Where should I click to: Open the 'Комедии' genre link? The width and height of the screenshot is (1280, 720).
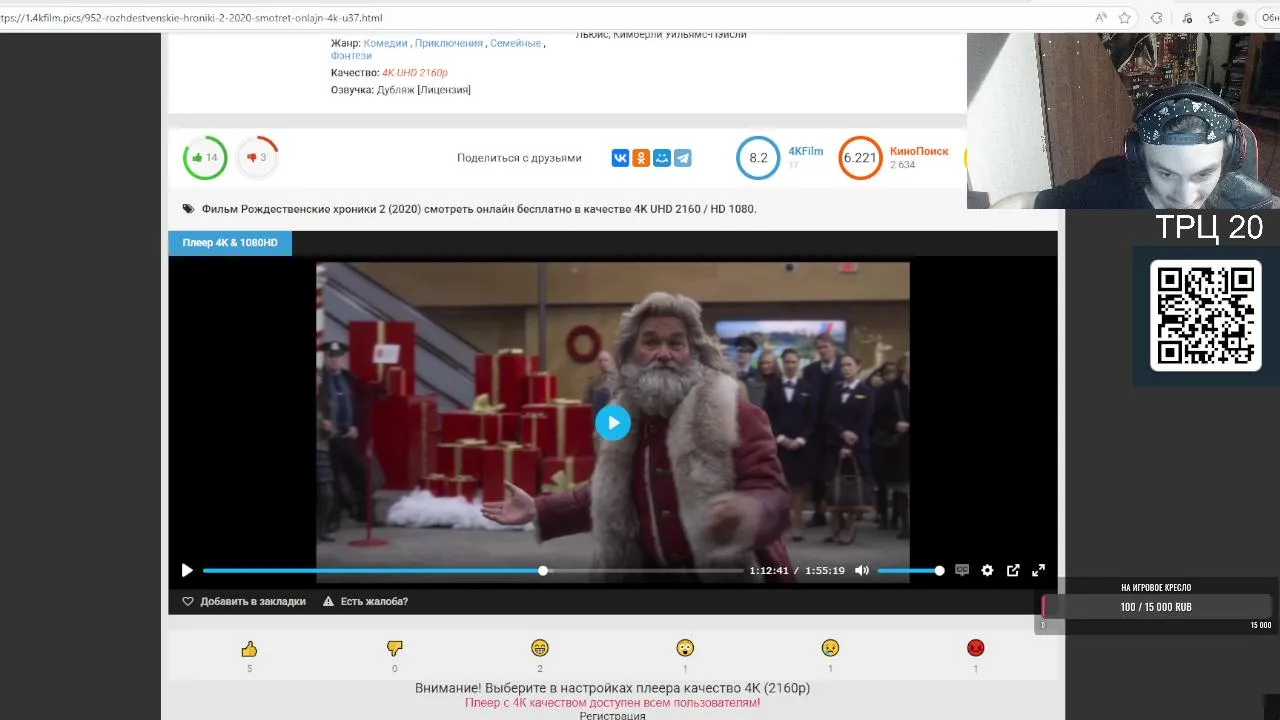click(x=385, y=43)
